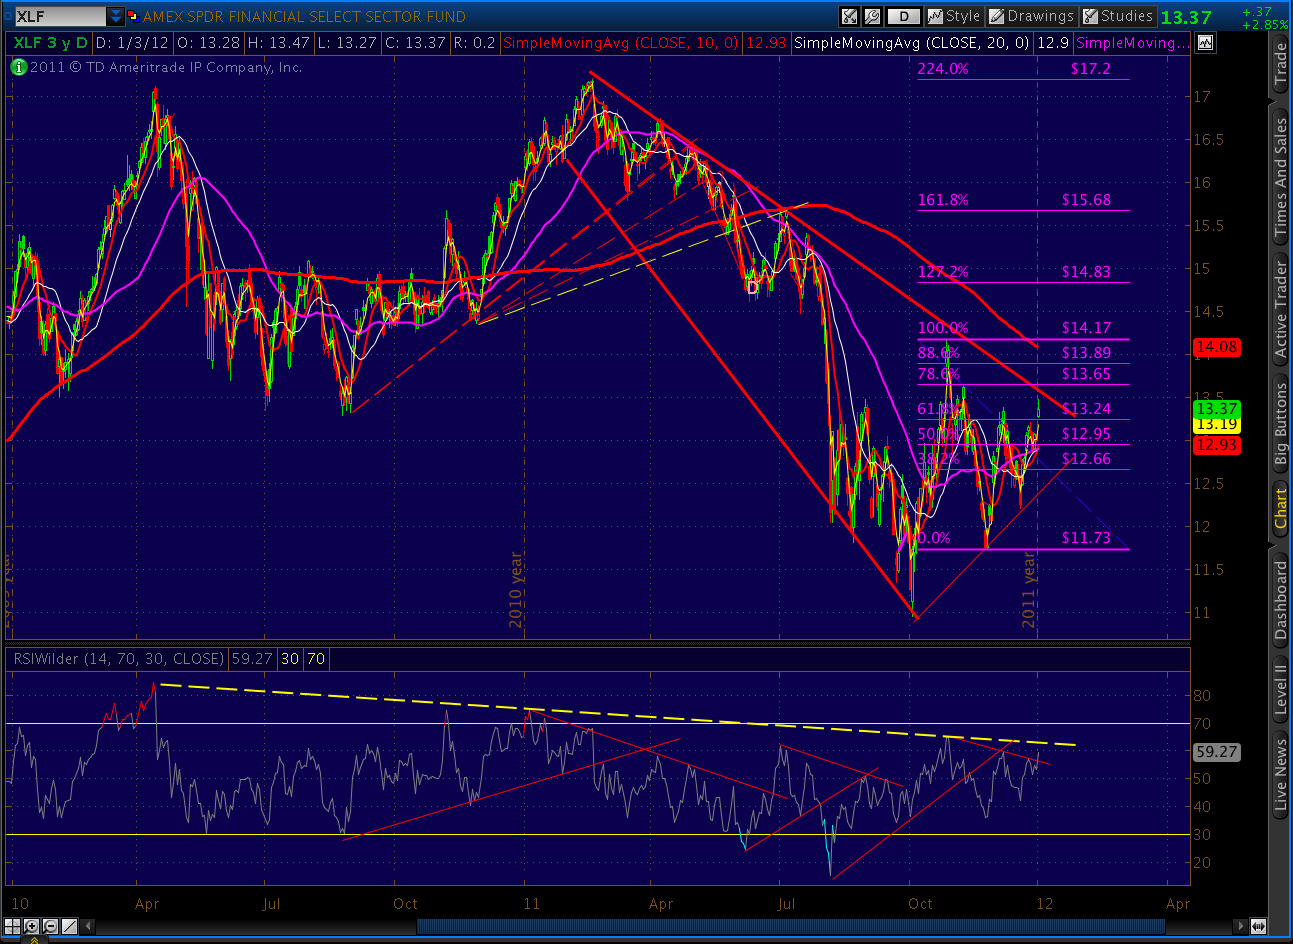Click the D marker on the price chart
This screenshot has width=1293, height=944.
(752, 288)
